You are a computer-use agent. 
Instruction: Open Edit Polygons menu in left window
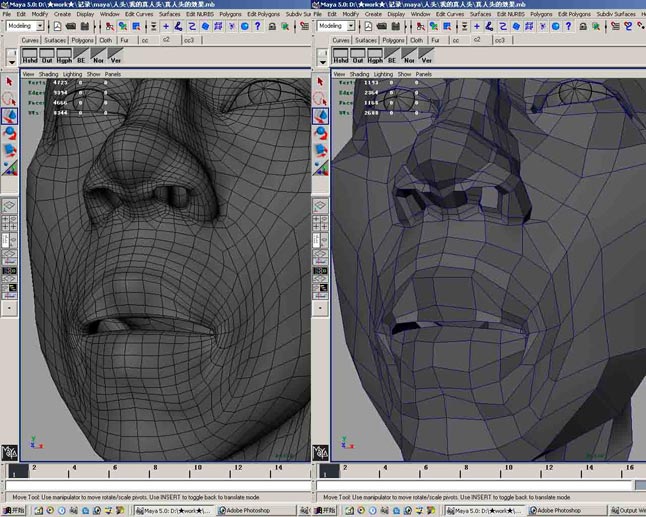point(264,14)
